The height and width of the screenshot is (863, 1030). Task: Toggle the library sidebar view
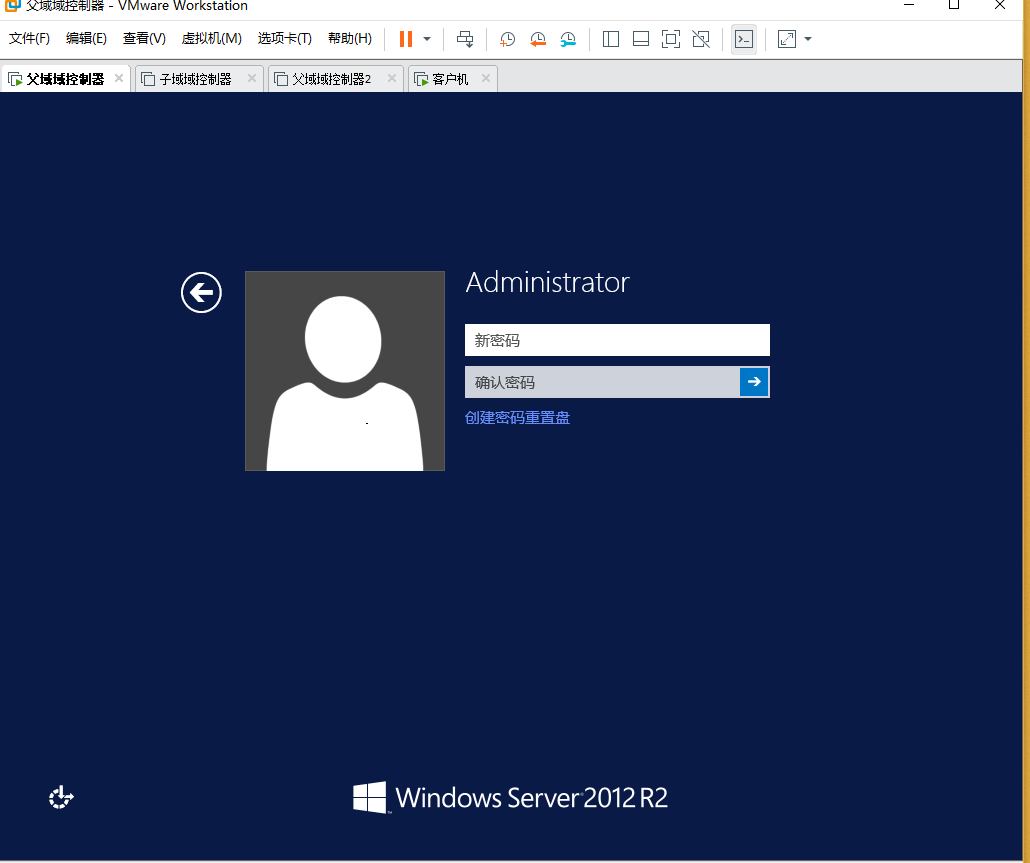click(611, 39)
